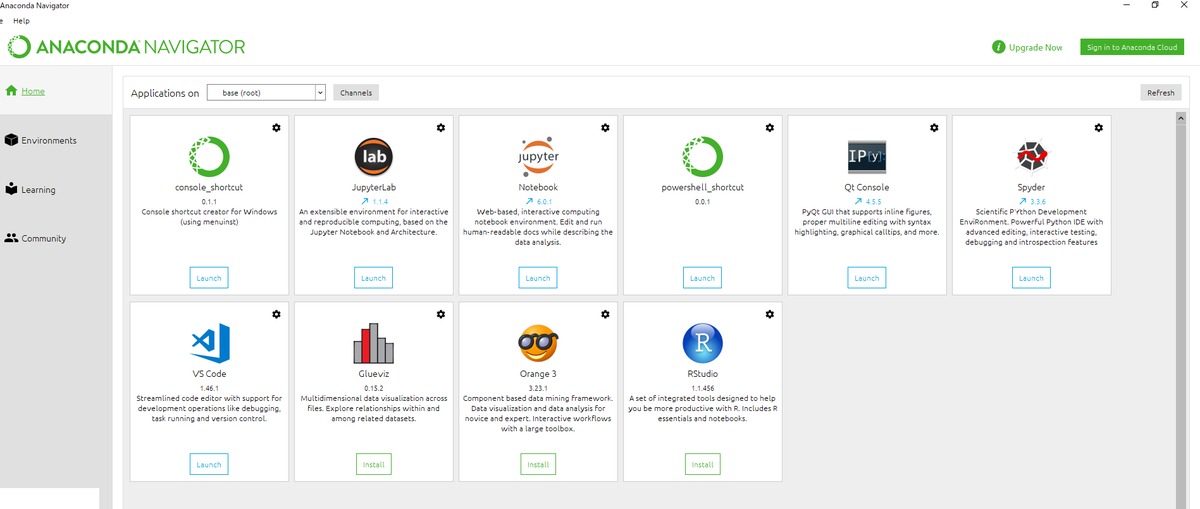Image resolution: width=1200 pixels, height=509 pixels.
Task: Click the VS Code version 1.46.1 text
Action: tap(209, 388)
